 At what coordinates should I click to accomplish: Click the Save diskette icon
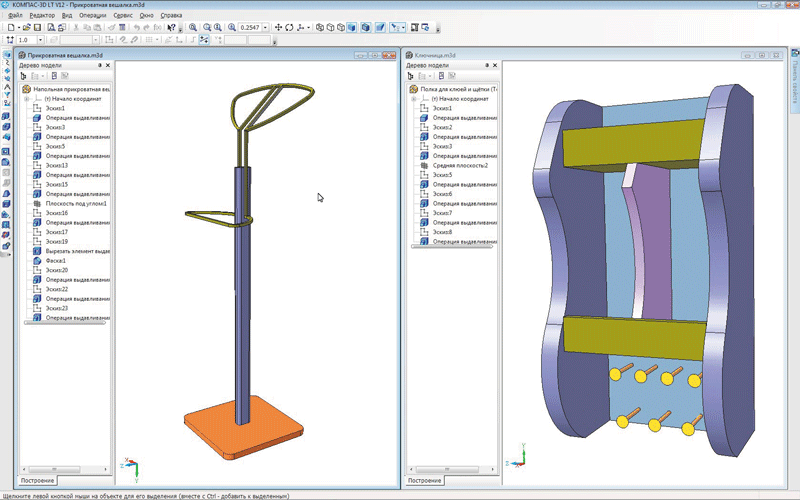(38, 27)
